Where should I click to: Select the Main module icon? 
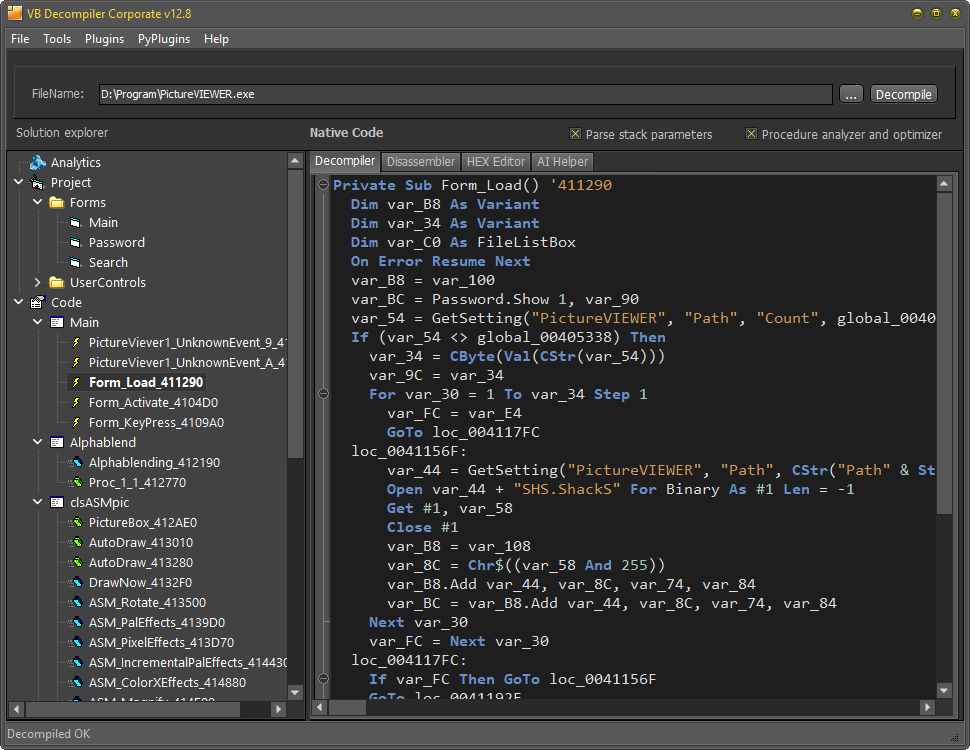pos(56,322)
